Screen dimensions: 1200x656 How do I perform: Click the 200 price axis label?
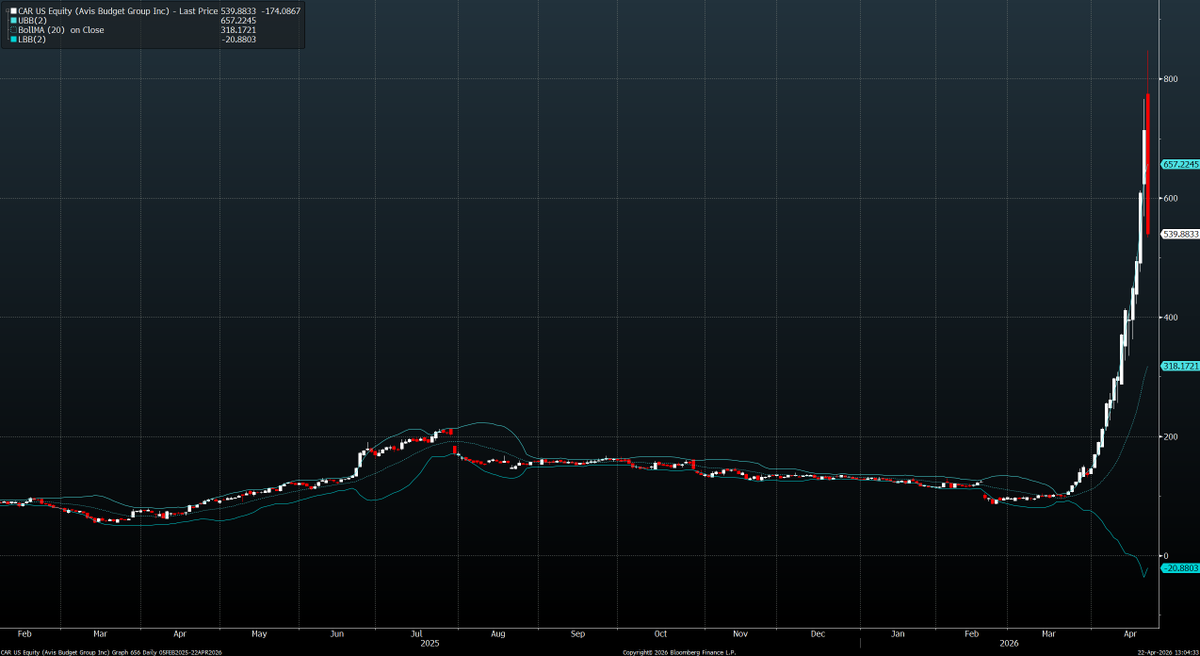tap(1170, 436)
